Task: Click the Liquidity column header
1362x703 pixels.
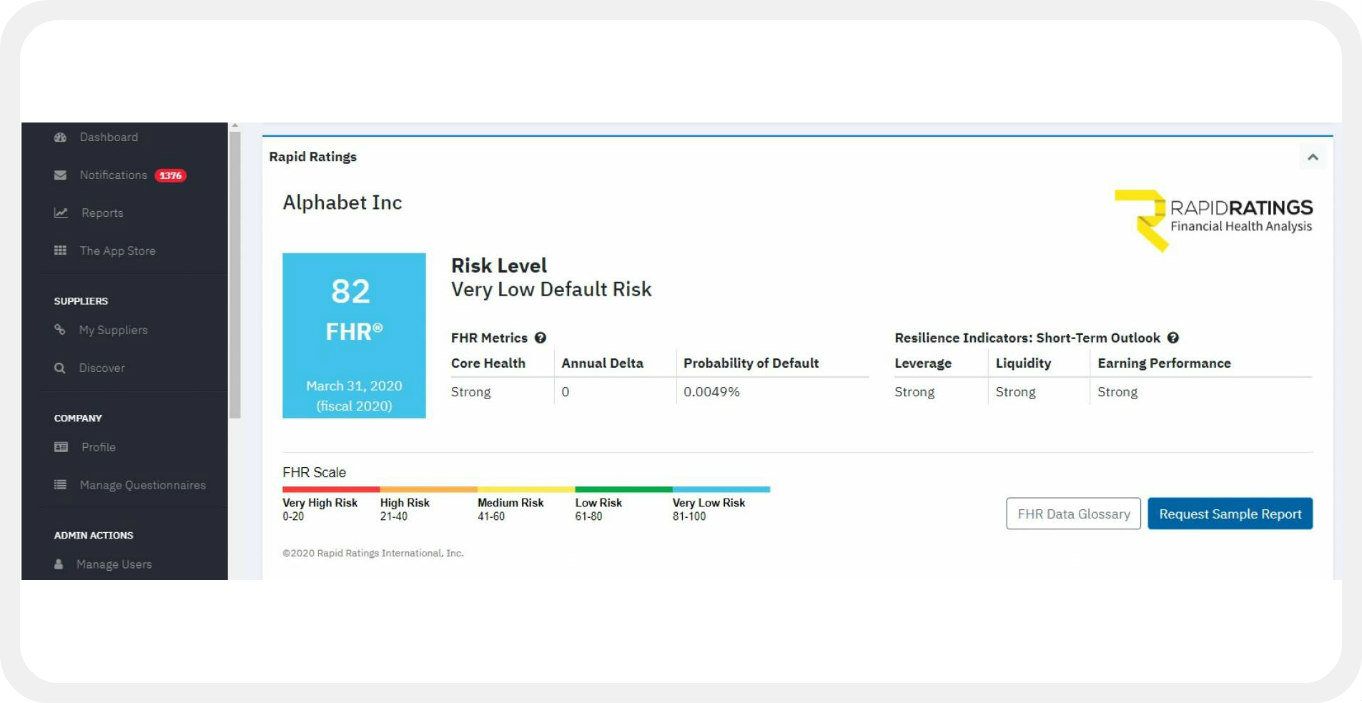Action: [1023, 363]
